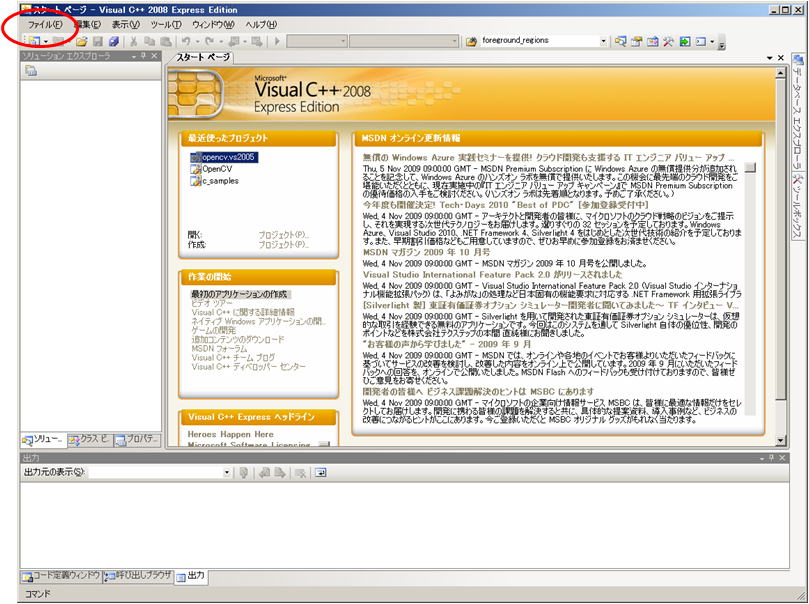Image resolution: width=809 pixels, height=604 pixels.
Task: Open the Object Browser toolbar icon
Action: point(653,41)
